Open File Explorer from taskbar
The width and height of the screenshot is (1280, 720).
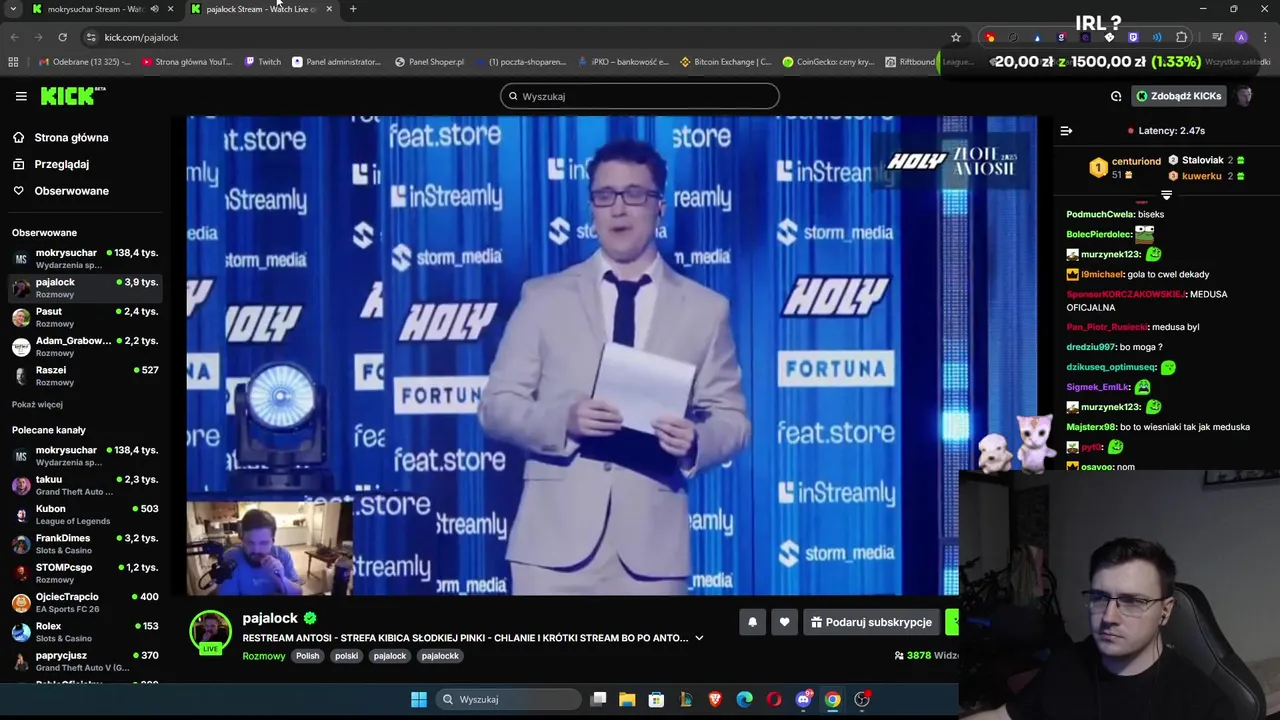[x=627, y=699]
